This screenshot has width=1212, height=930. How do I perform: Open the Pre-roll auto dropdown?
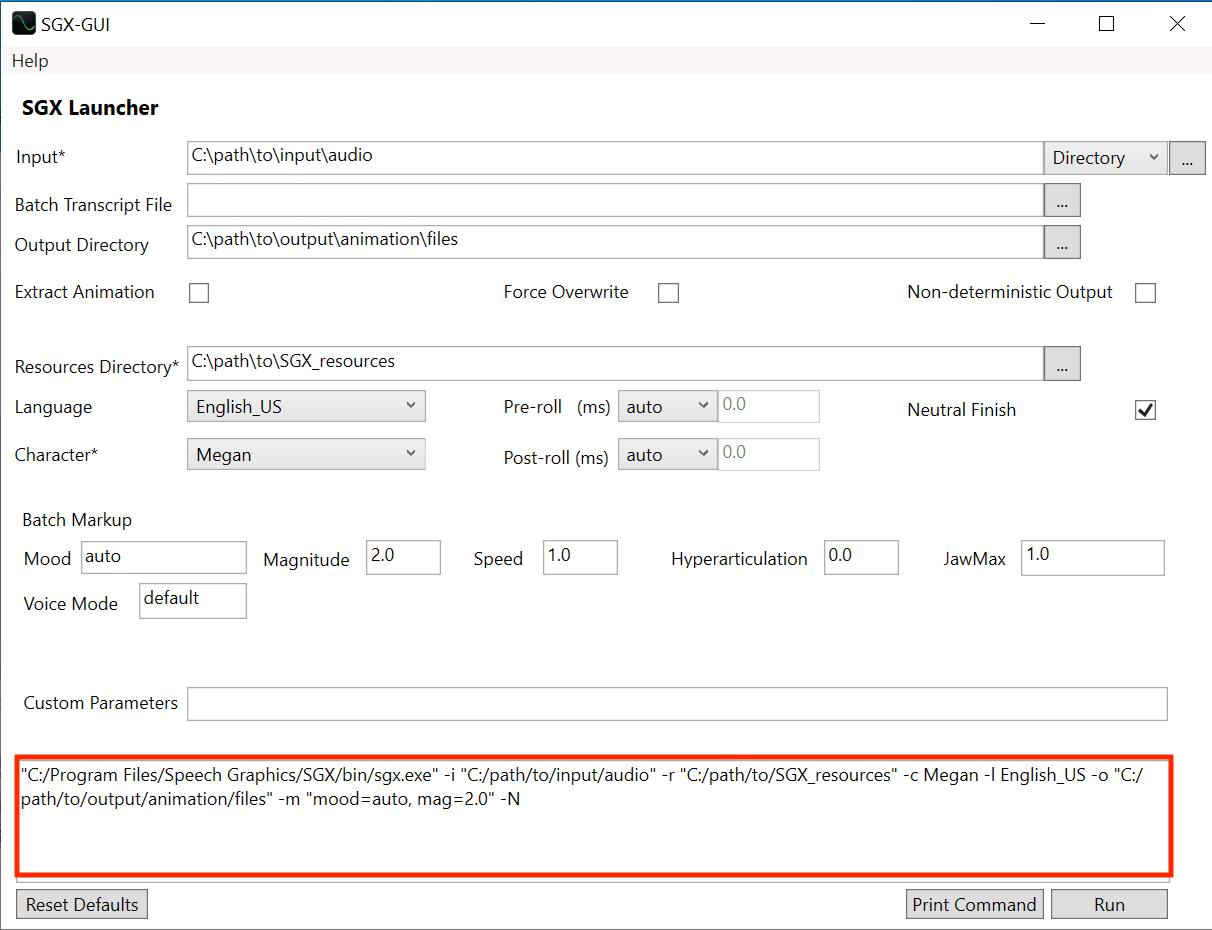tap(667, 406)
